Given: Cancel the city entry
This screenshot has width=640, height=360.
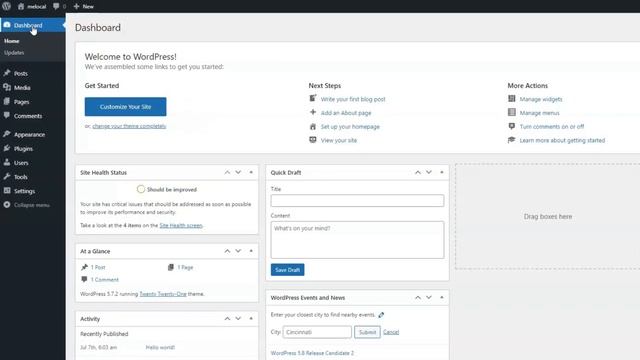Looking at the screenshot, I should [391, 332].
